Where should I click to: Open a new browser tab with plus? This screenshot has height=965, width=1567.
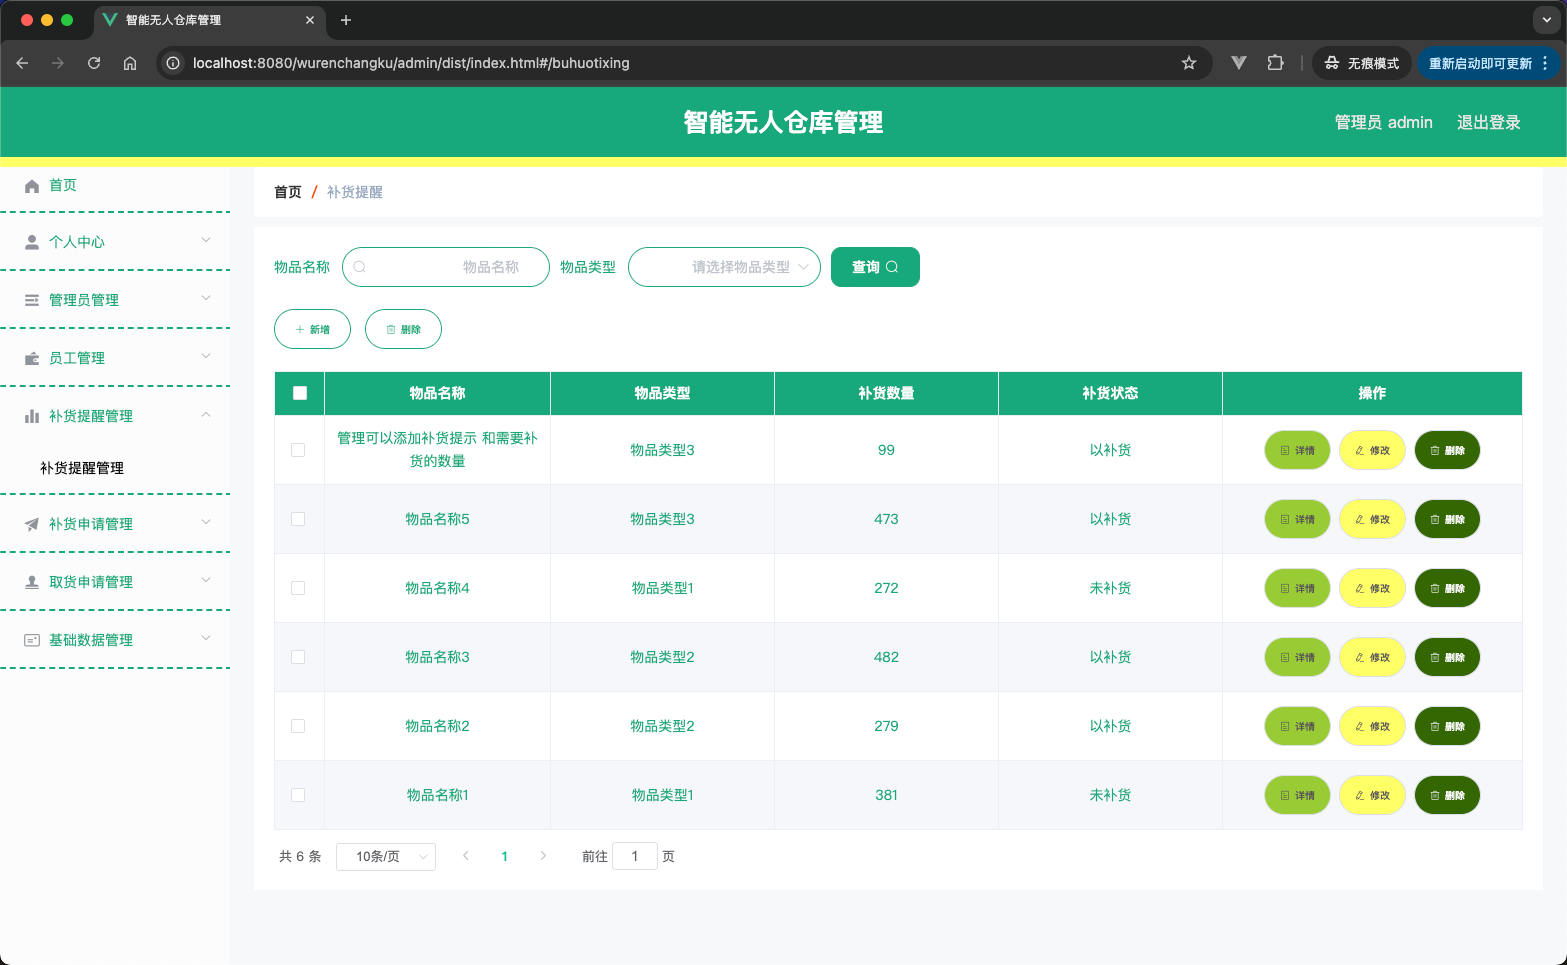click(x=346, y=20)
